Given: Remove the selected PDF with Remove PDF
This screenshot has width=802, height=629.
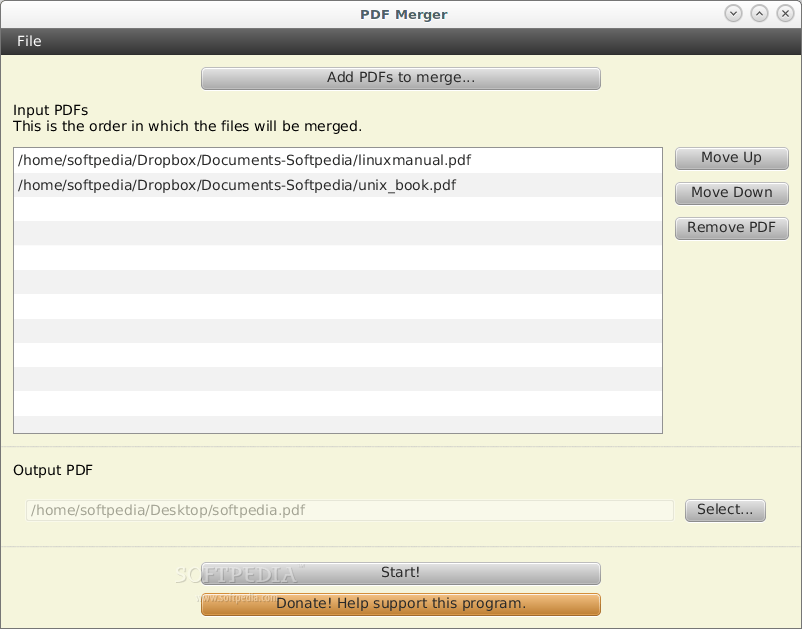Looking at the screenshot, I should [731, 227].
